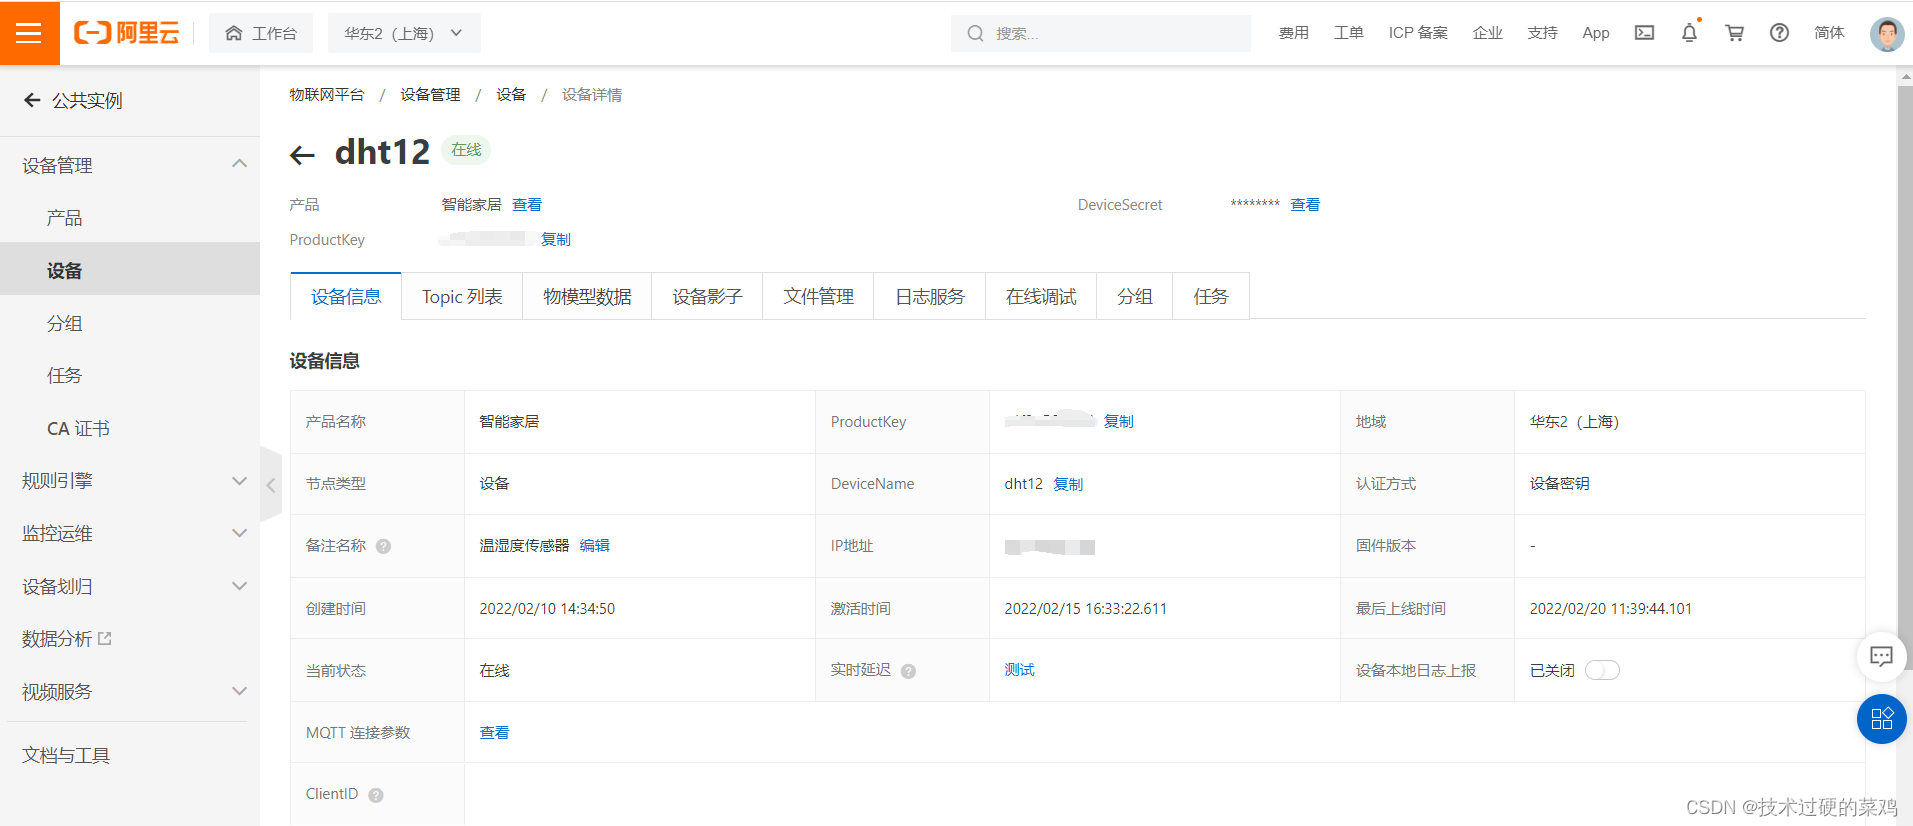
Task: Open the App menu item
Action: click(1596, 33)
